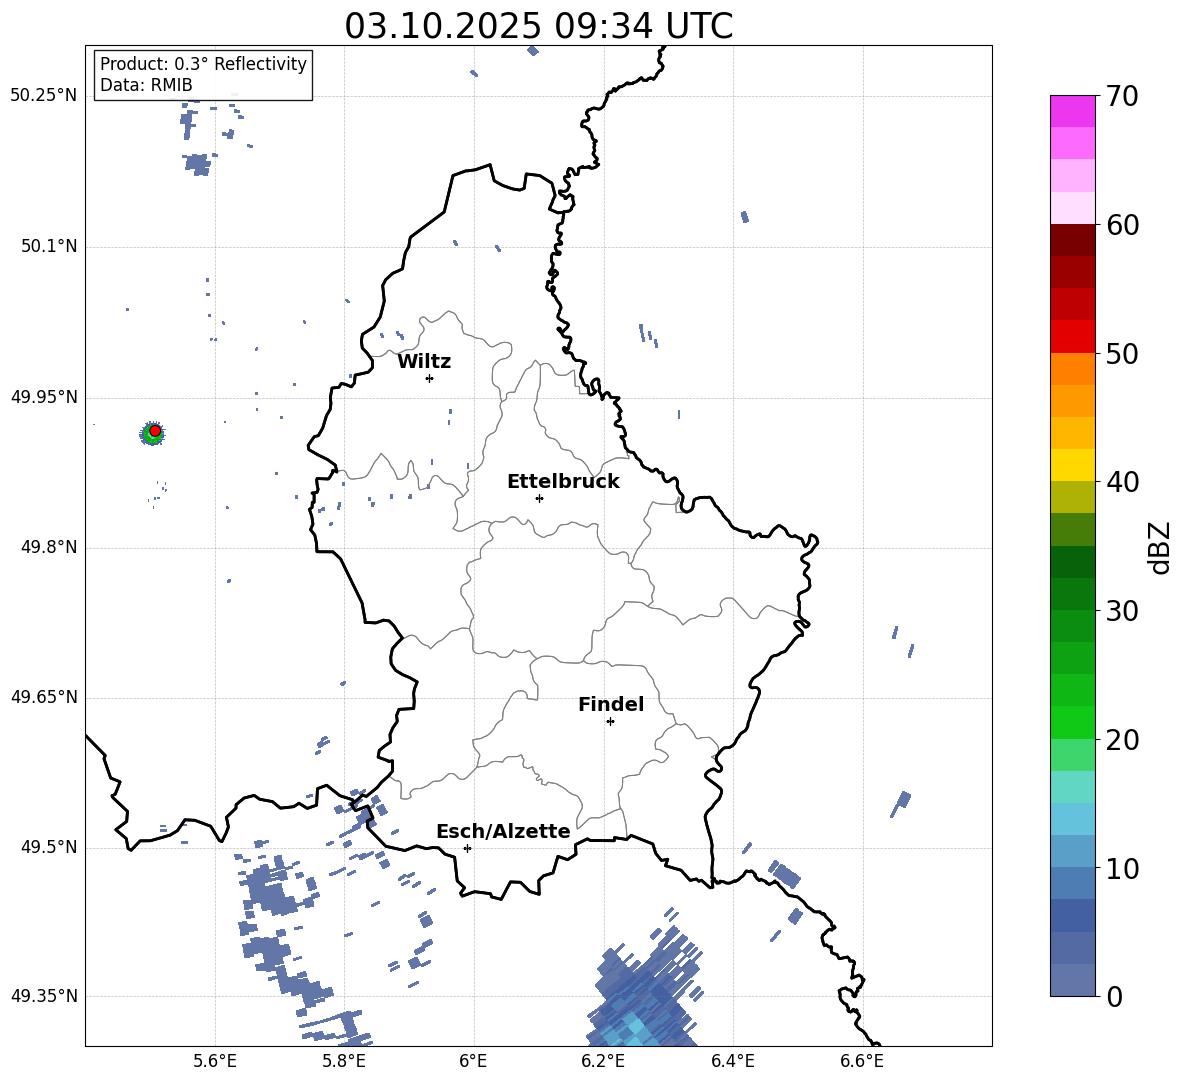The image size is (1184, 1081).
Task: Click the 'dBZ' colorbar axis label
Action: (x=1160, y=548)
